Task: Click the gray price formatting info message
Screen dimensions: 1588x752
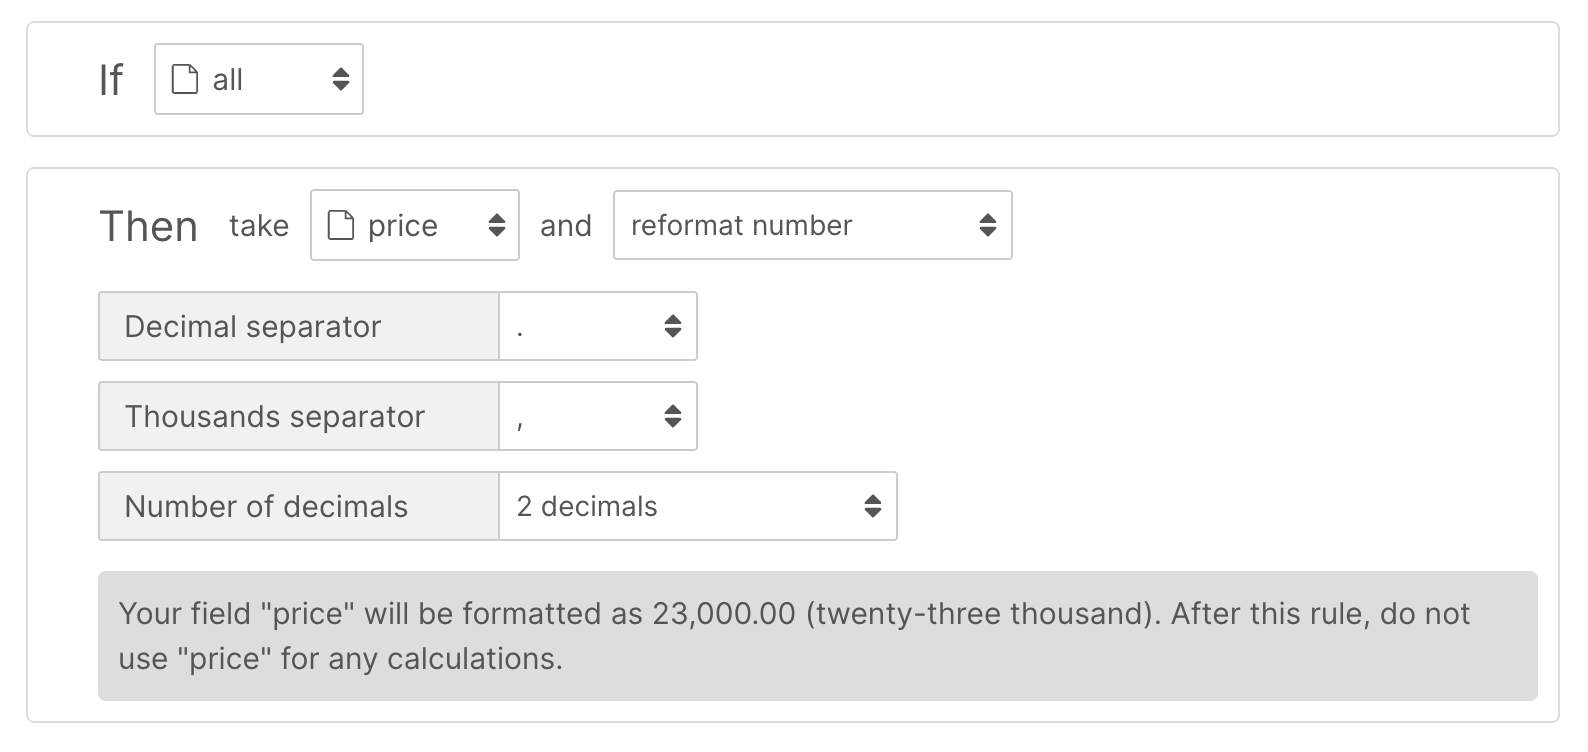Action: (817, 636)
